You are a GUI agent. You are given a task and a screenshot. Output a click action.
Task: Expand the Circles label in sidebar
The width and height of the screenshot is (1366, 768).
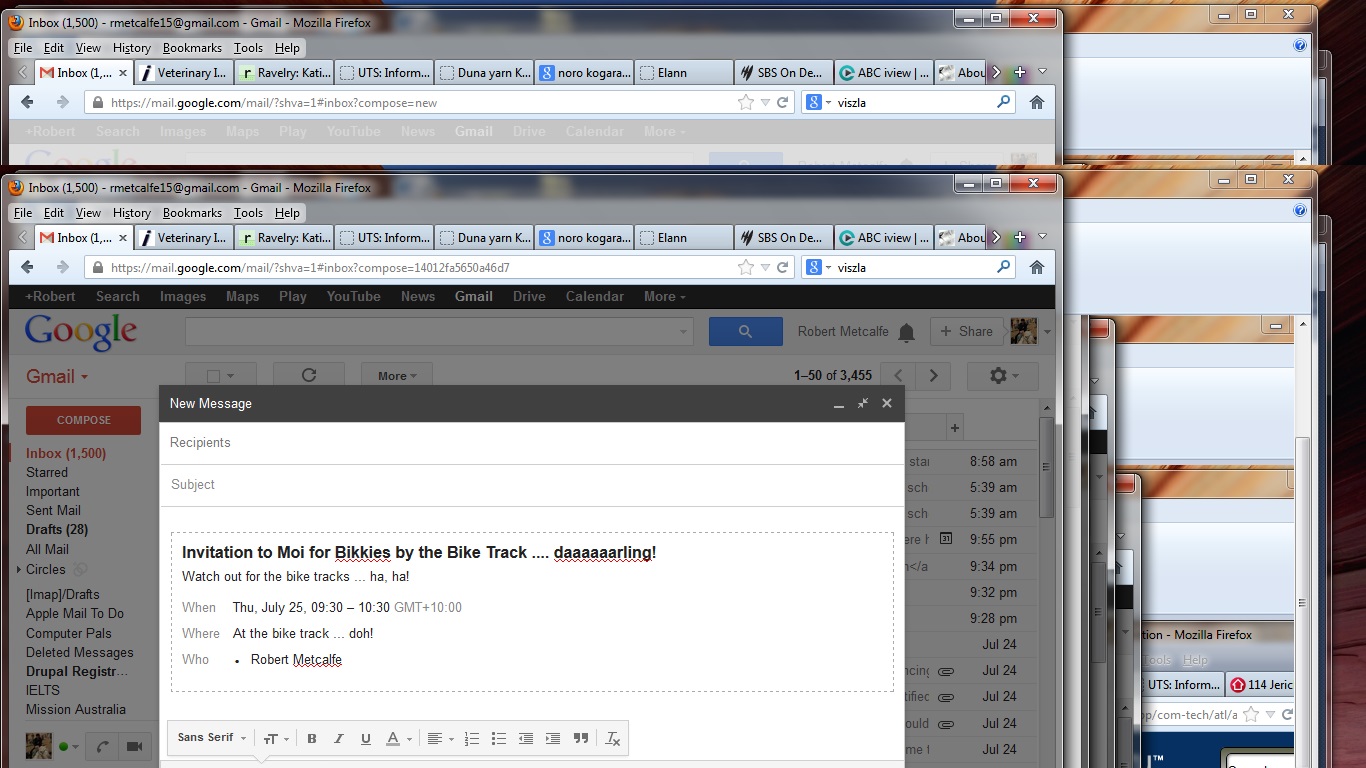click(x=19, y=570)
